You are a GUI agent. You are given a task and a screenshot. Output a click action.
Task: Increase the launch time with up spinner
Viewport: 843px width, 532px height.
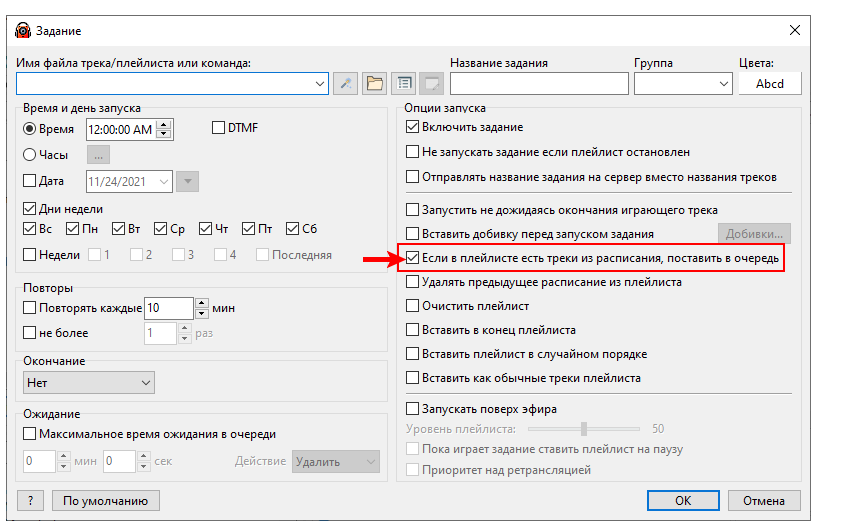coord(164,124)
